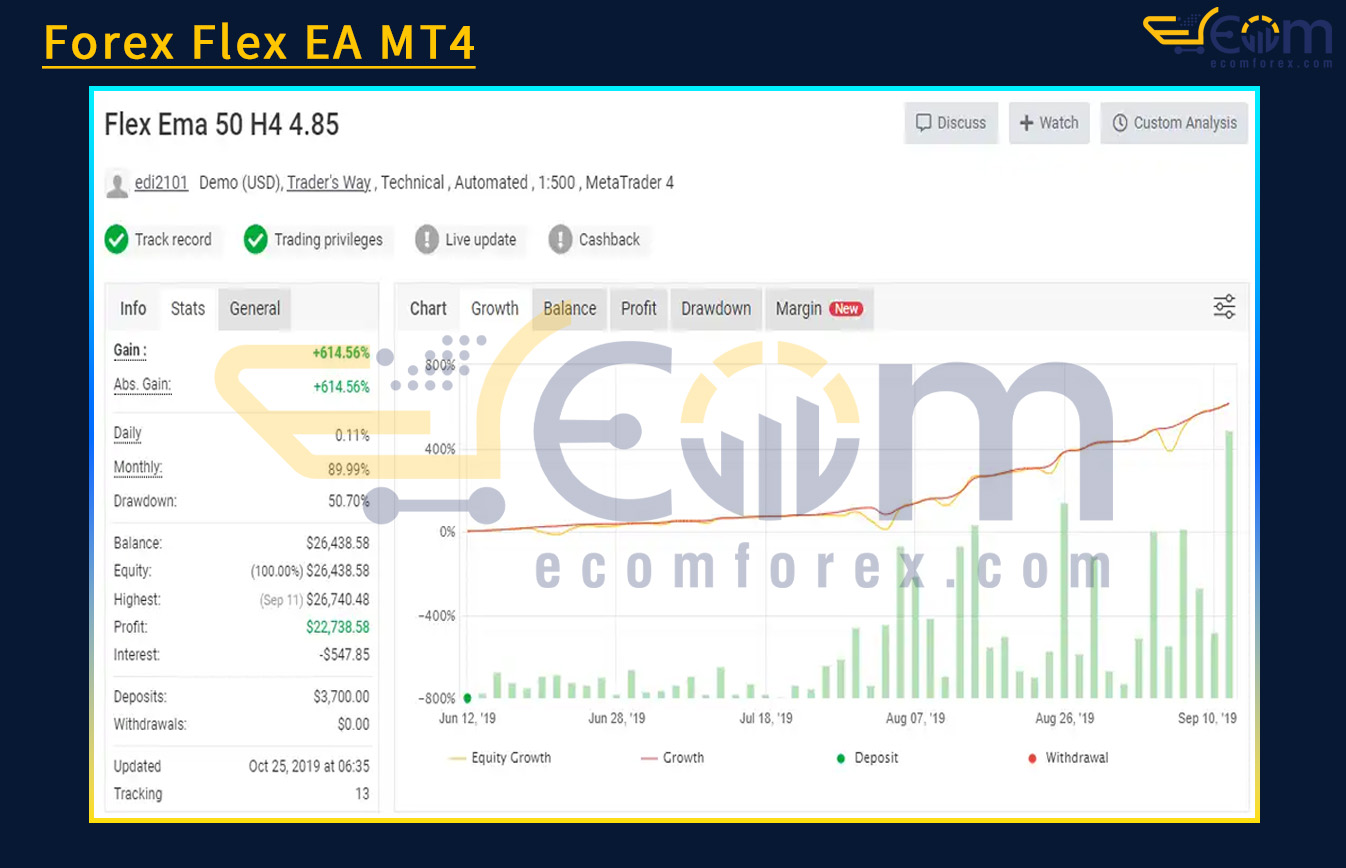This screenshot has height=868, width=1346.
Task: Click the Deposits value $3,700.00
Action: pyautogui.click(x=341, y=697)
